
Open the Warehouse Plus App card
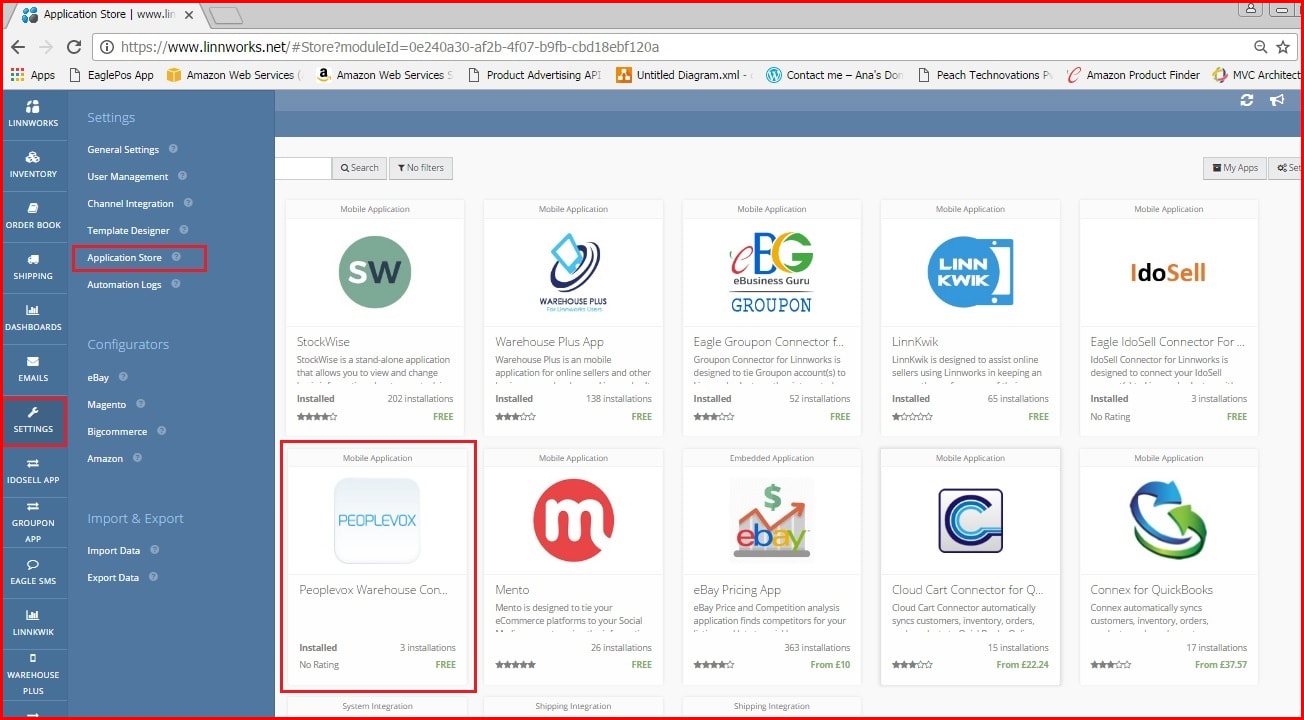click(573, 317)
